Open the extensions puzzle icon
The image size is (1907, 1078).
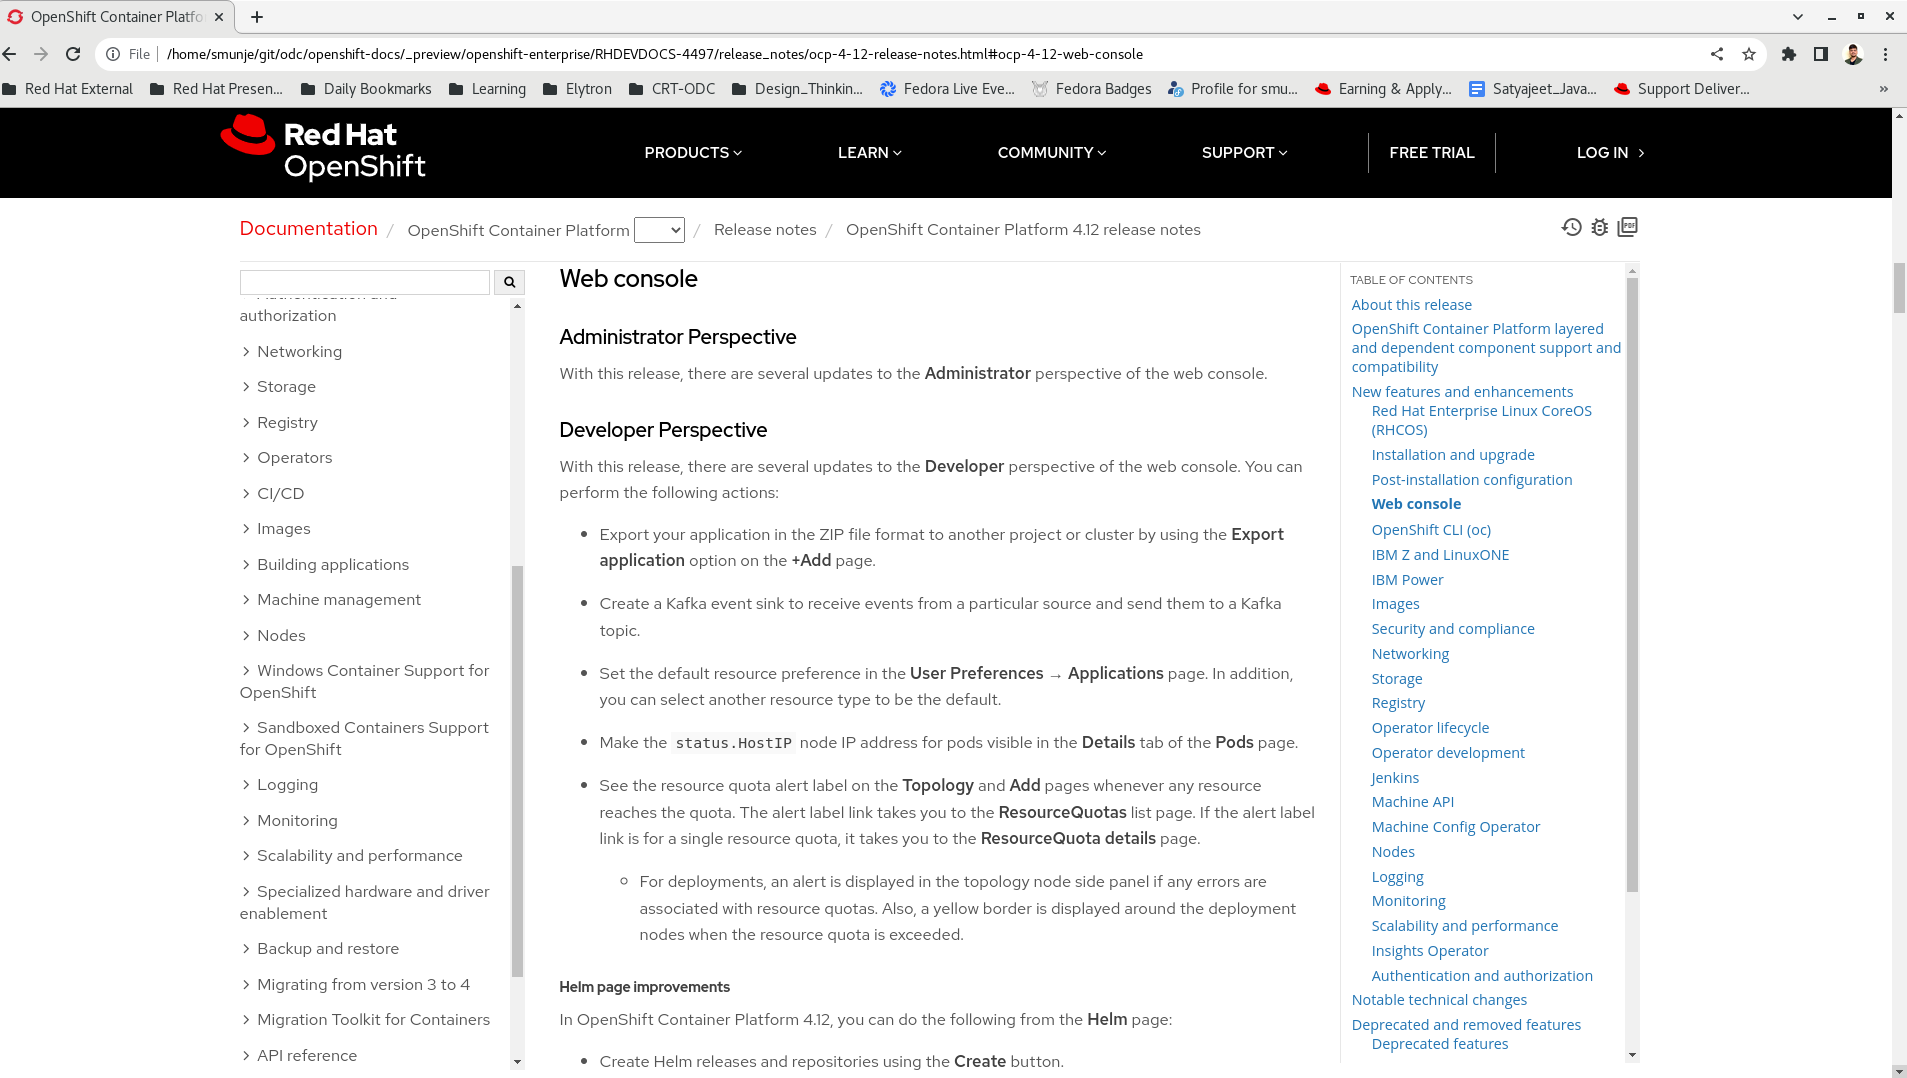click(x=1789, y=54)
